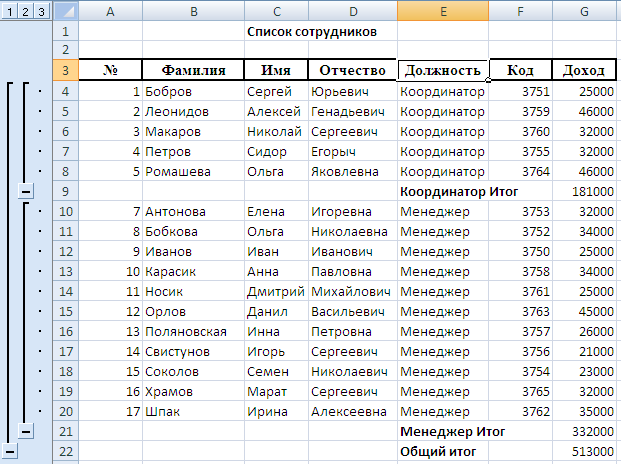
Task: Select column C header
Action: pyautogui.click(x=276, y=11)
